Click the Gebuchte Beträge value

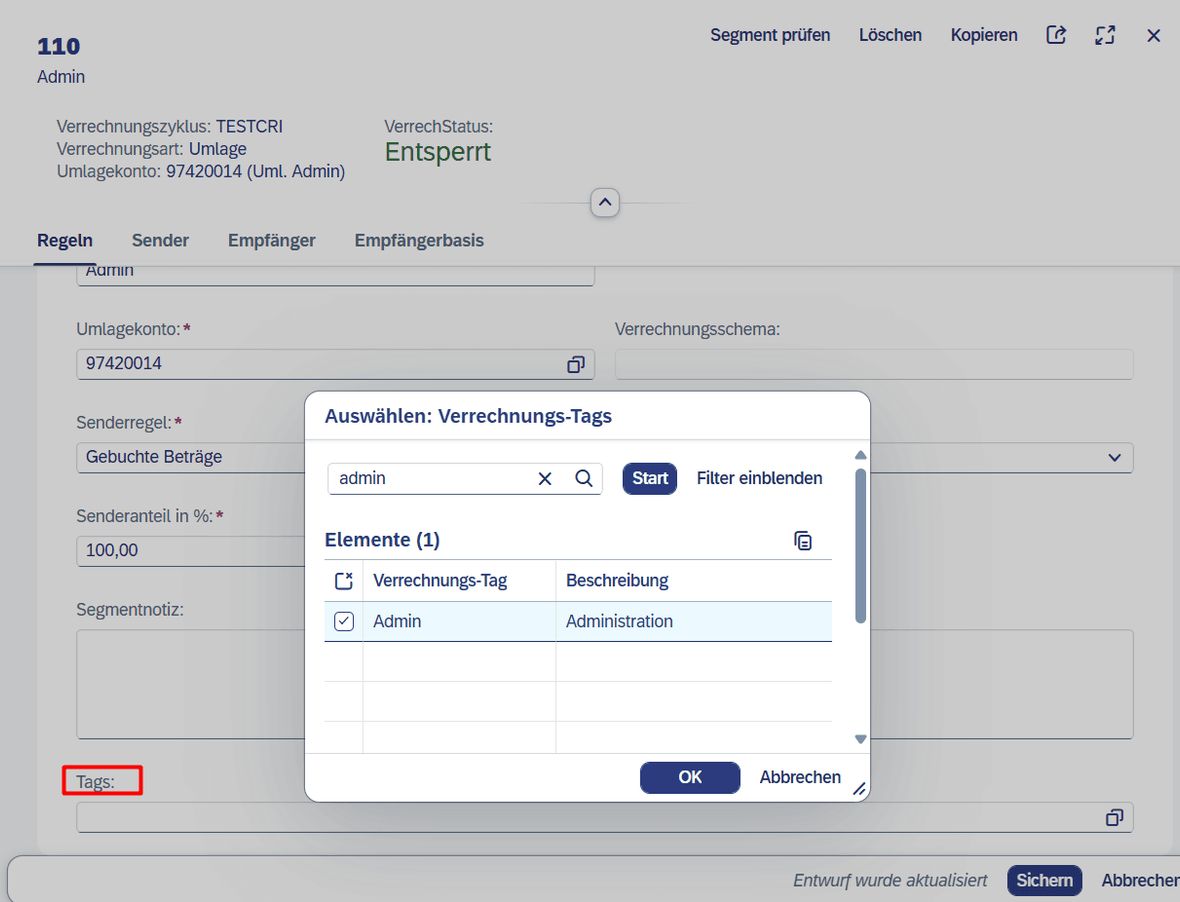(x=154, y=457)
